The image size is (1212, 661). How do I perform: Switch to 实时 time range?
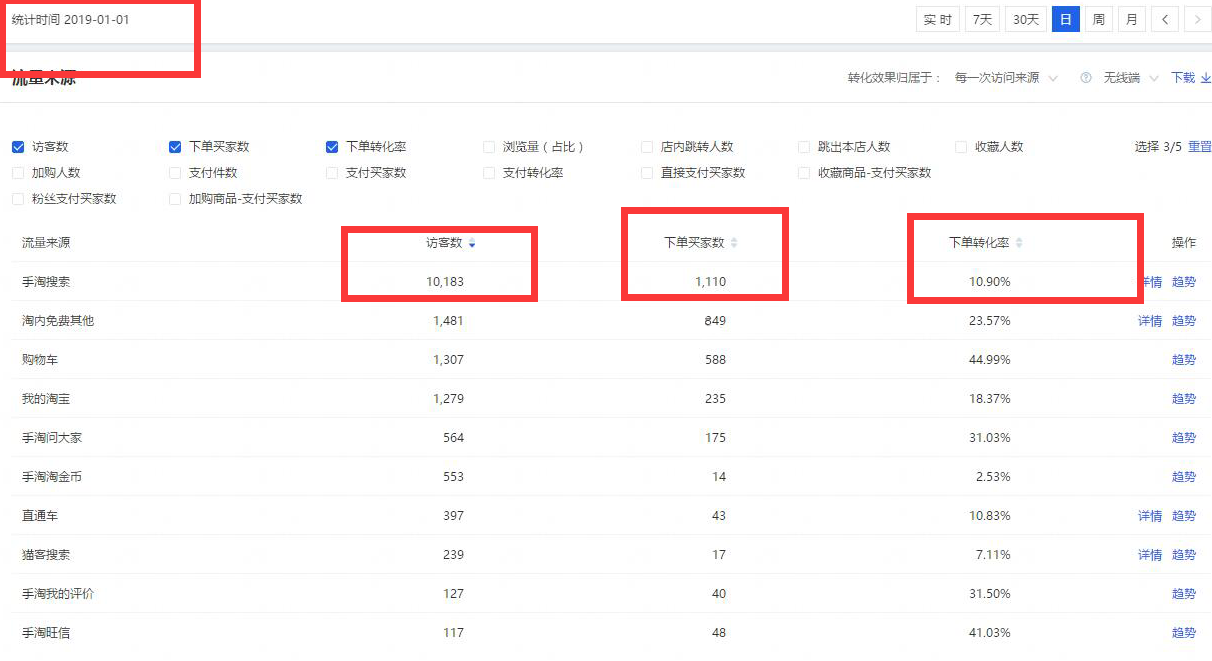coord(938,19)
